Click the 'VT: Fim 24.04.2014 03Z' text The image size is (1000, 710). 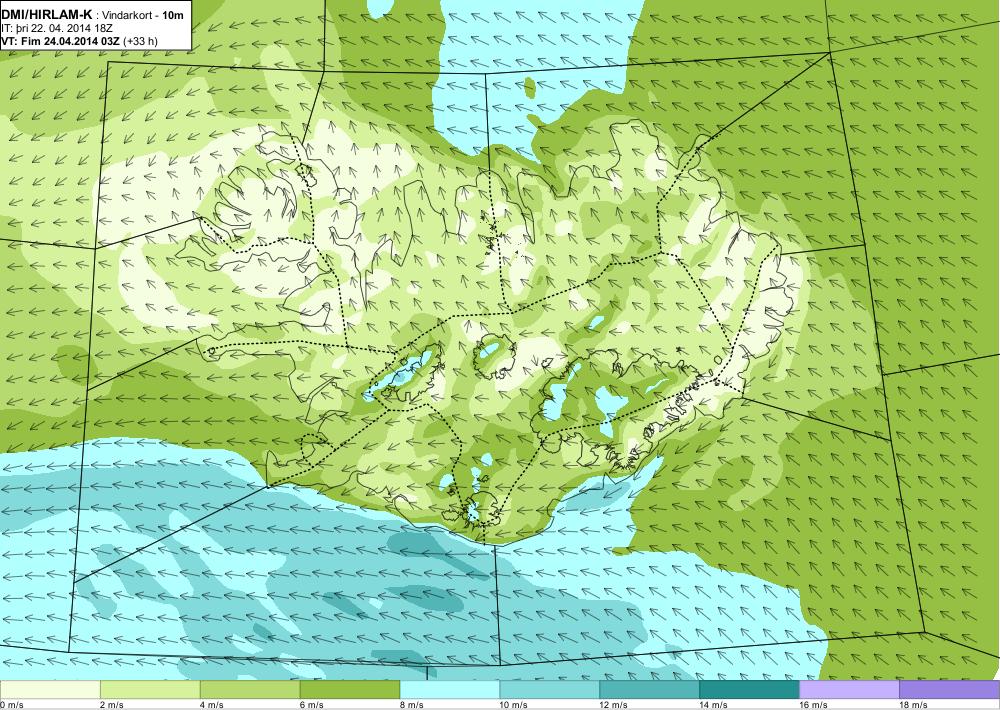(61, 41)
